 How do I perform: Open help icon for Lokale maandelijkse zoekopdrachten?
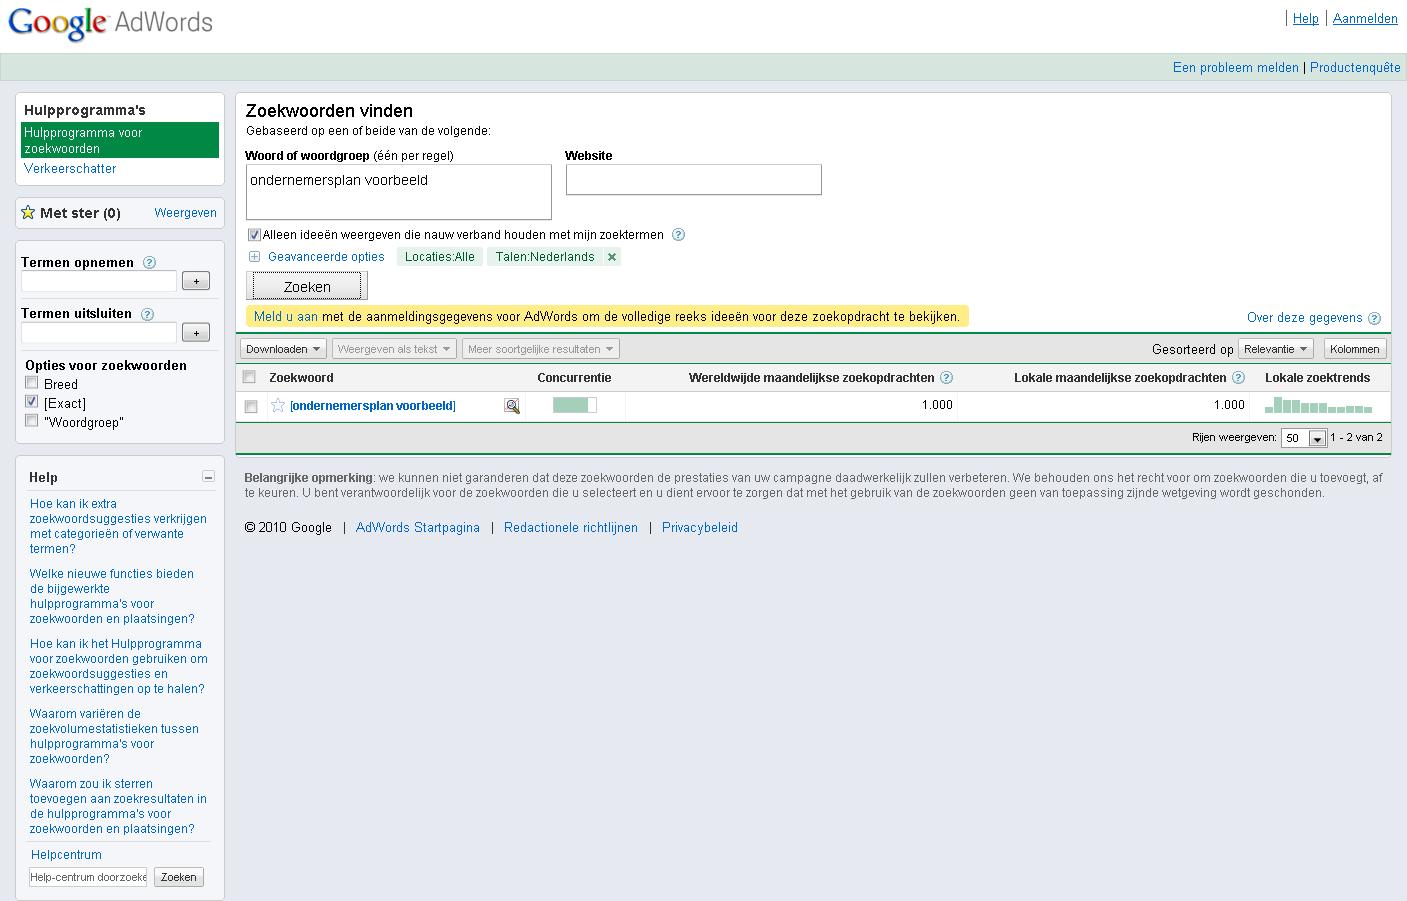coord(1238,378)
